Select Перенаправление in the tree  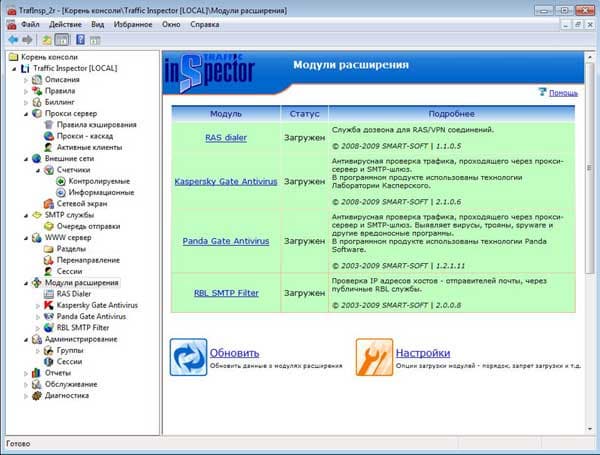coord(88,260)
